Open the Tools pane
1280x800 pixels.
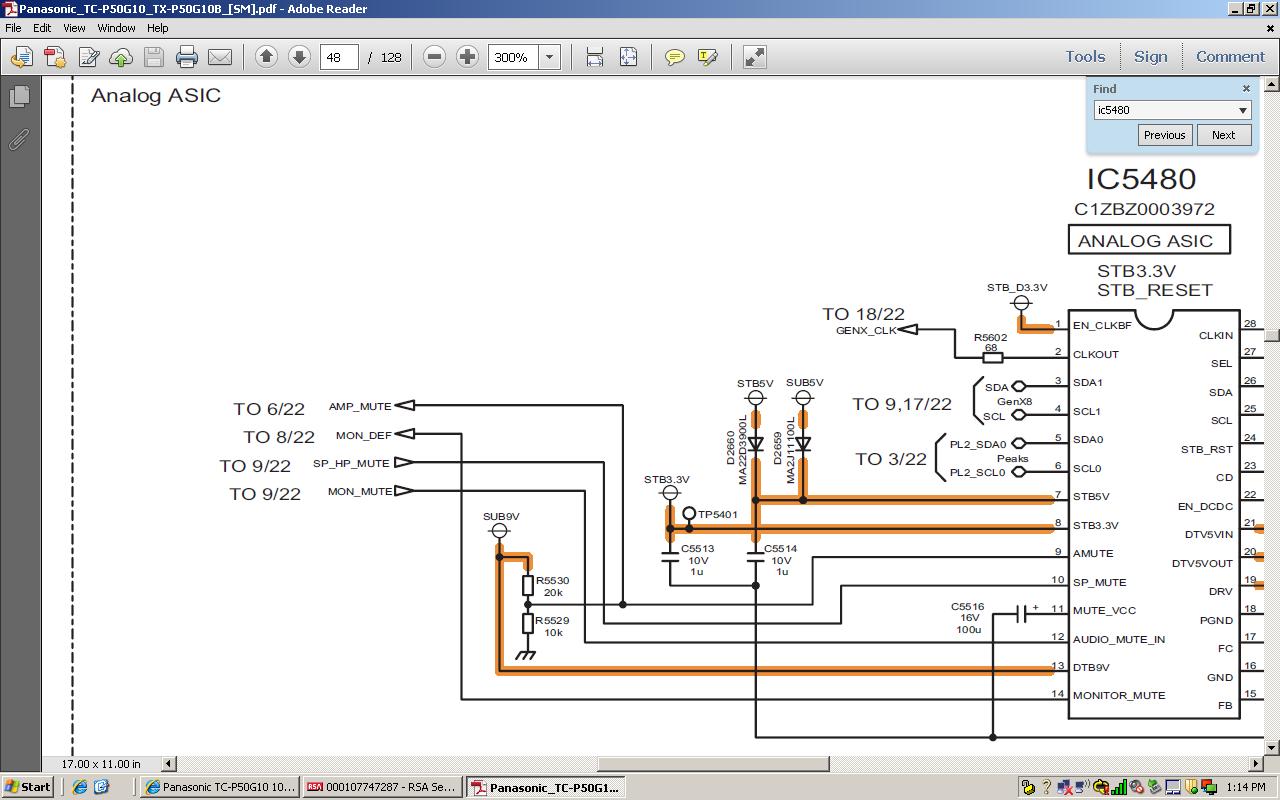(x=1084, y=57)
